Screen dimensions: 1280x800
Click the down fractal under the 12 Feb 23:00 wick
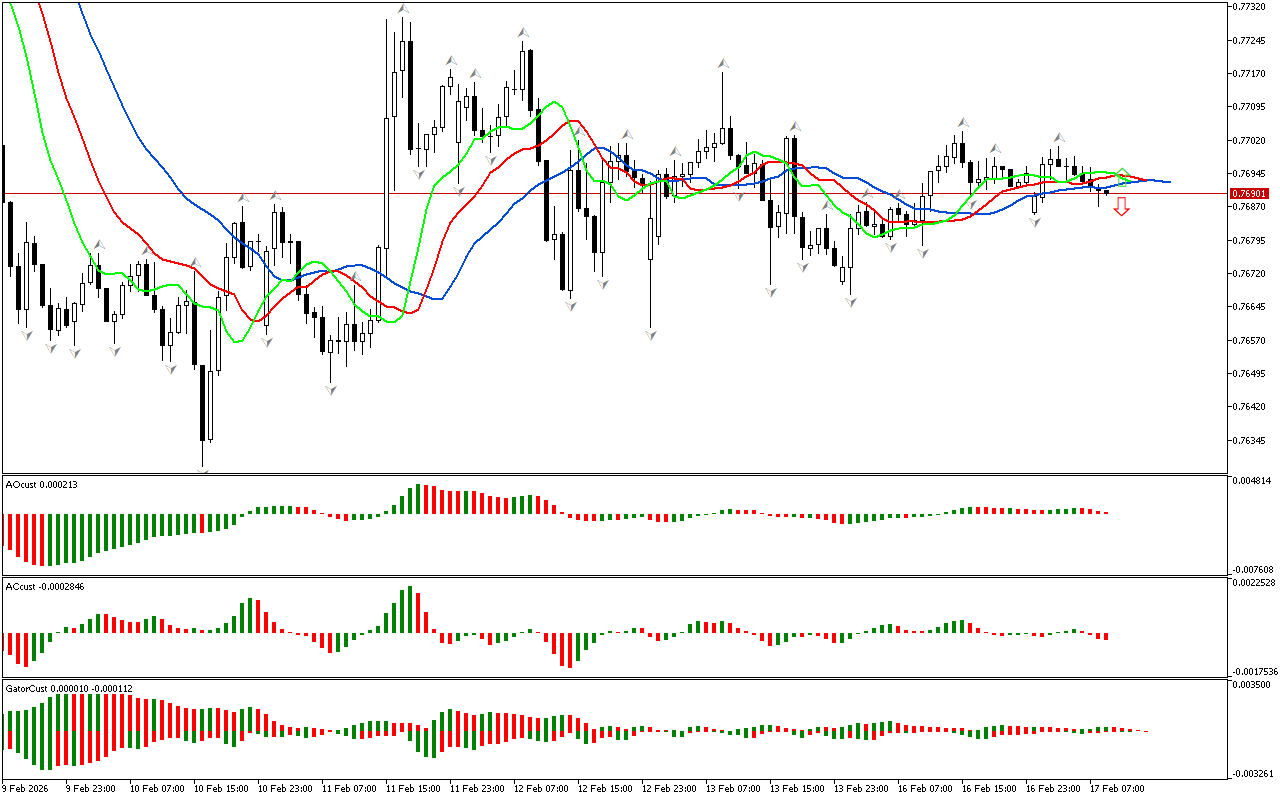(x=650, y=334)
